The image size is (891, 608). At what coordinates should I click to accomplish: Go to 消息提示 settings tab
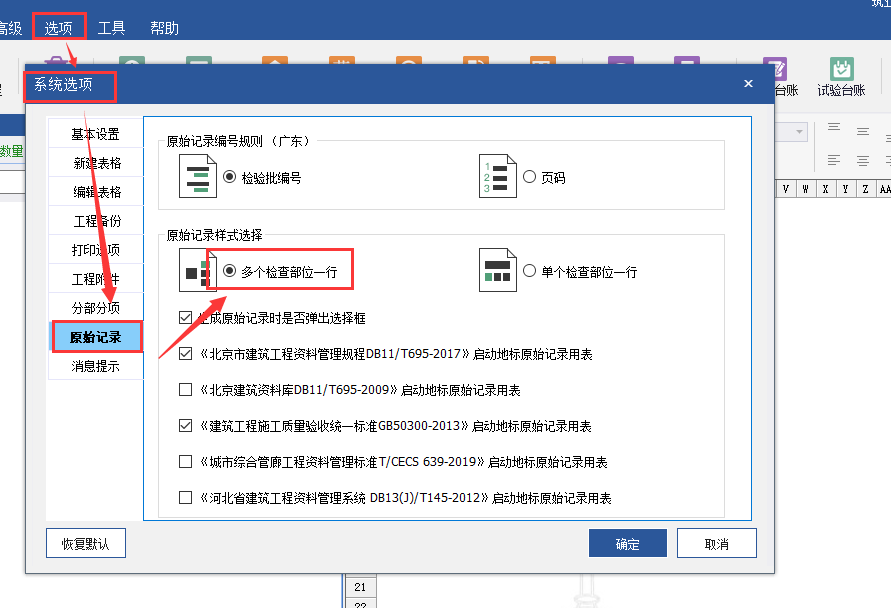click(x=96, y=366)
